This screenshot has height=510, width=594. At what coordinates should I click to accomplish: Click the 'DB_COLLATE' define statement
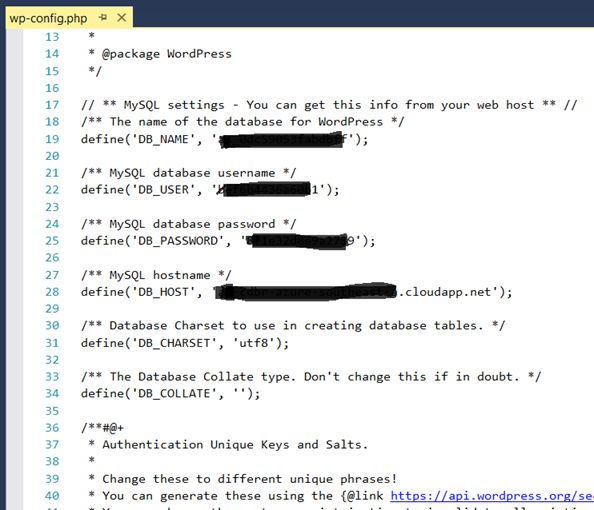click(x=170, y=394)
